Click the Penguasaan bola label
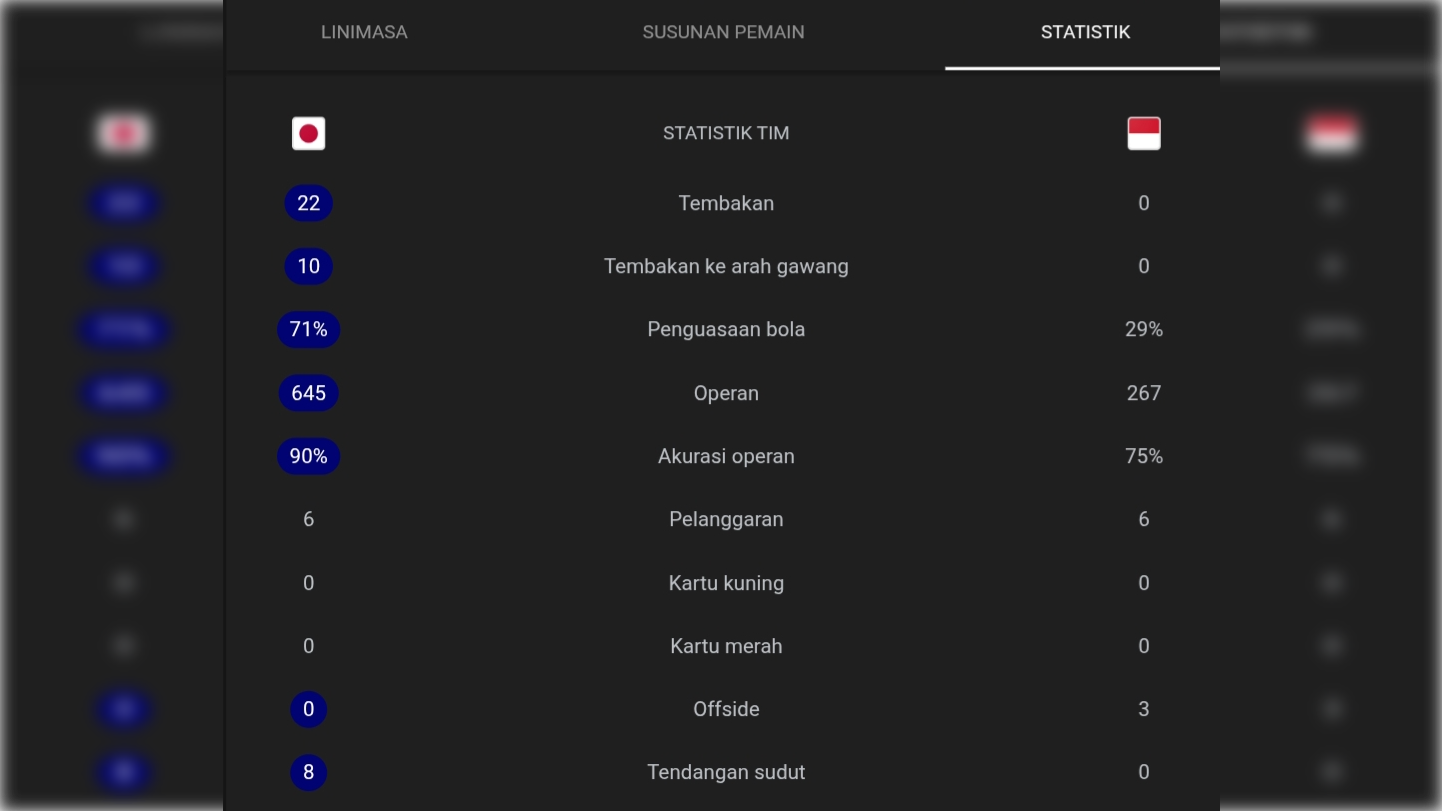Image resolution: width=1442 pixels, height=811 pixels. pos(726,329)
